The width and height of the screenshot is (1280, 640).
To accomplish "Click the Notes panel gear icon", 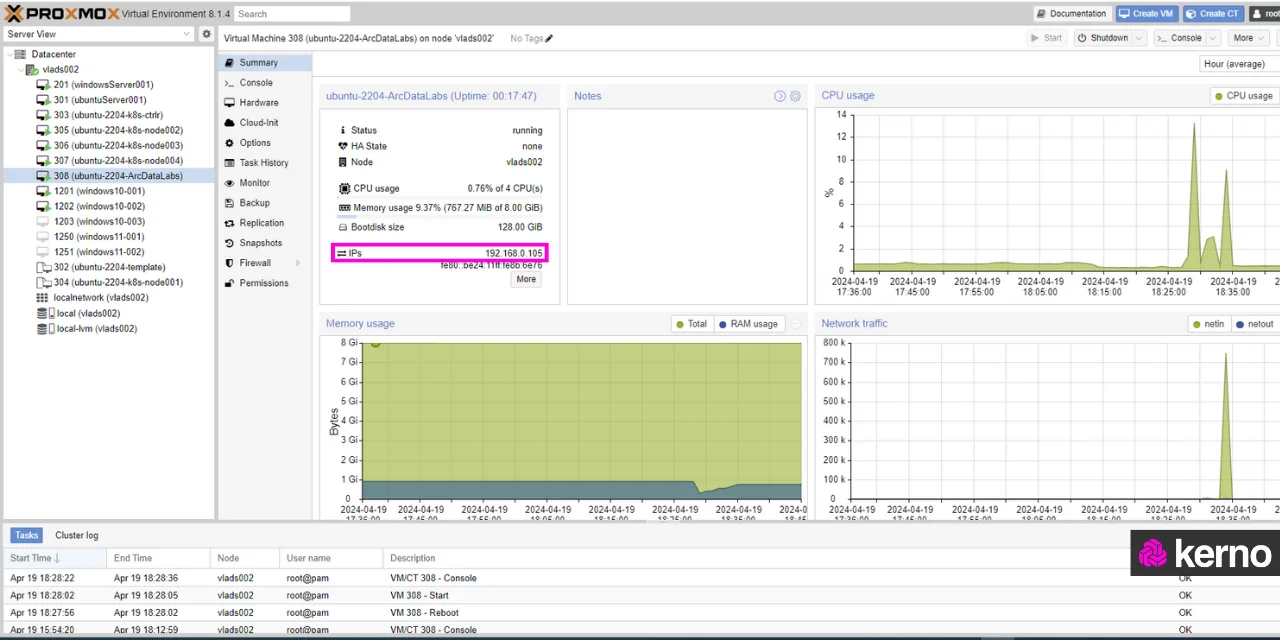I will (x=796, y=96).
